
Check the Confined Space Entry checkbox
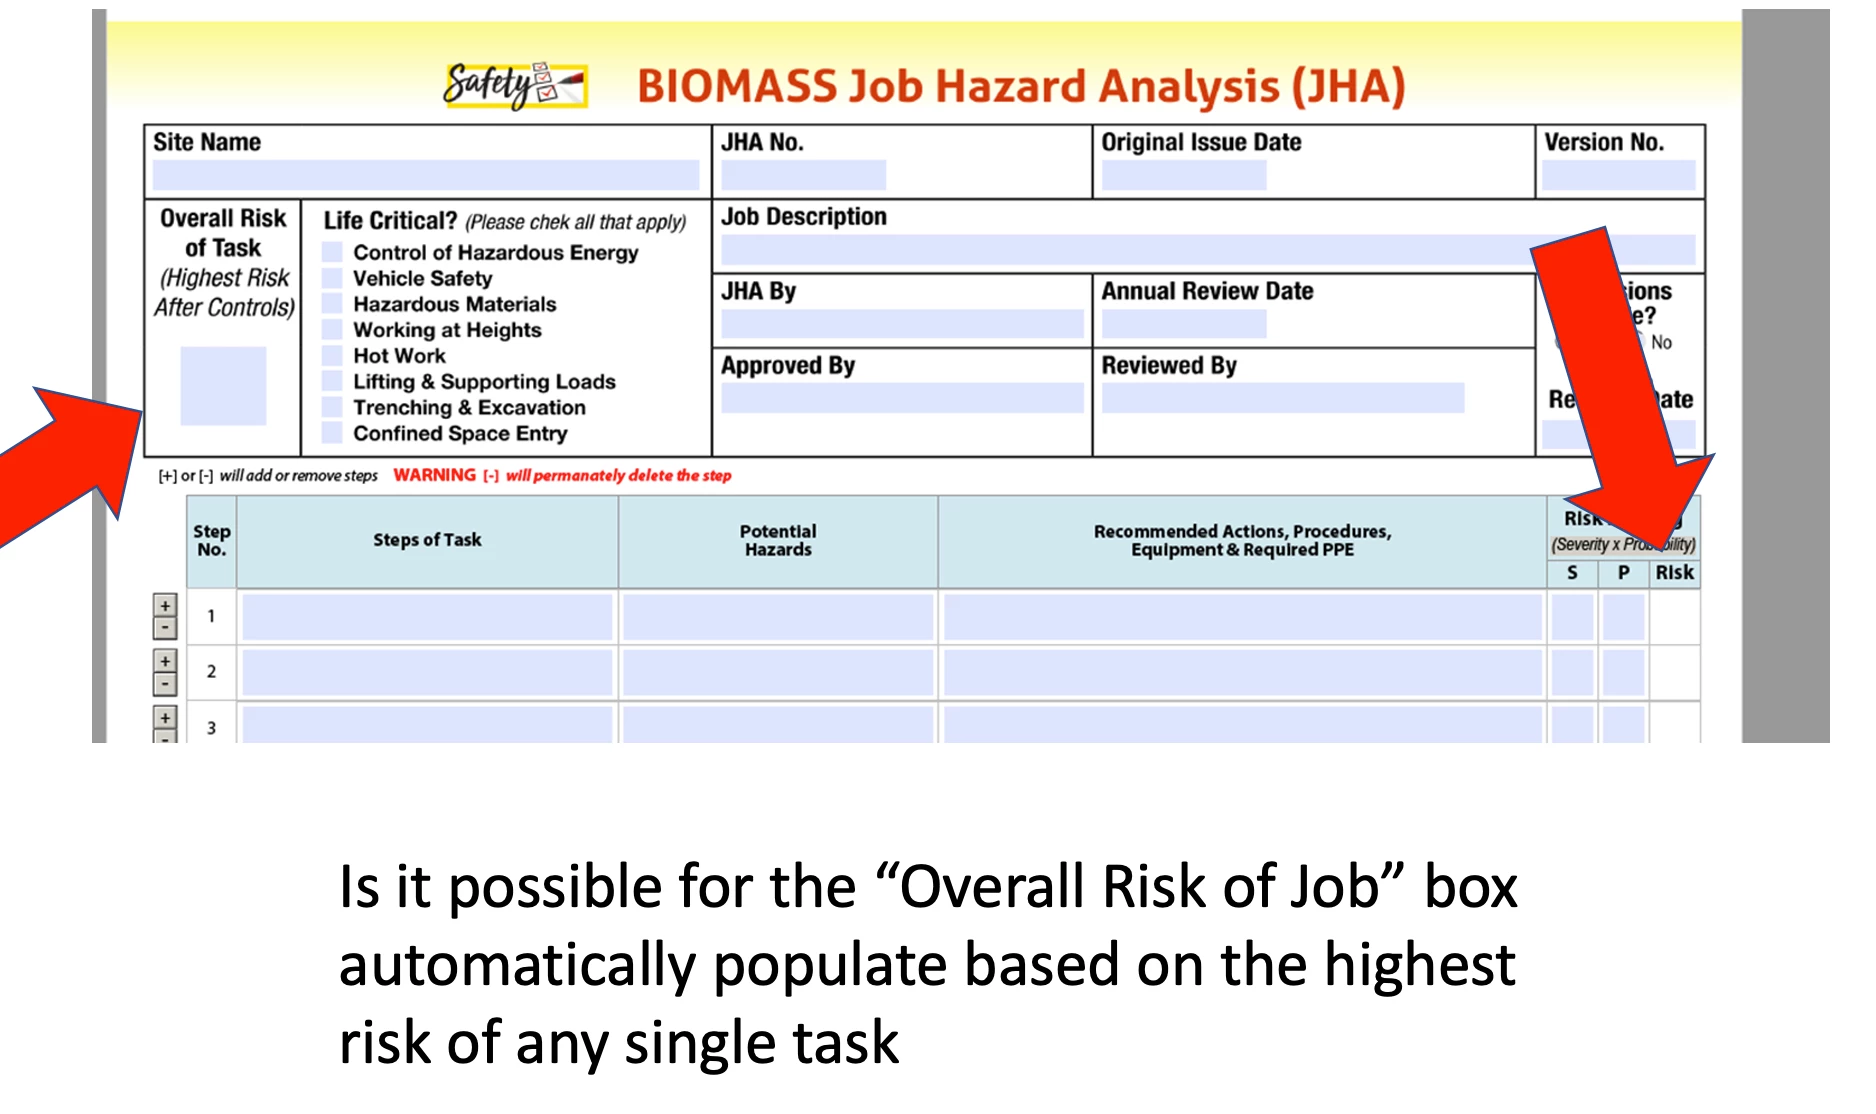coord(333,433)
